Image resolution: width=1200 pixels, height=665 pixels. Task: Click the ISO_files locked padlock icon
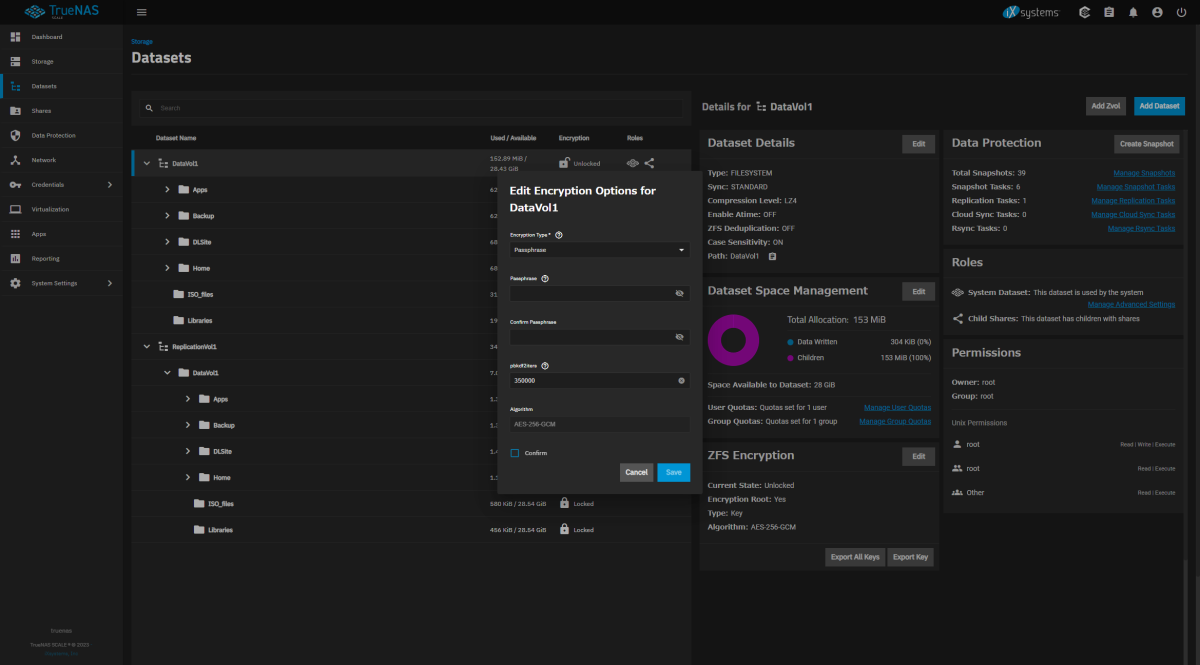(564, 503)
